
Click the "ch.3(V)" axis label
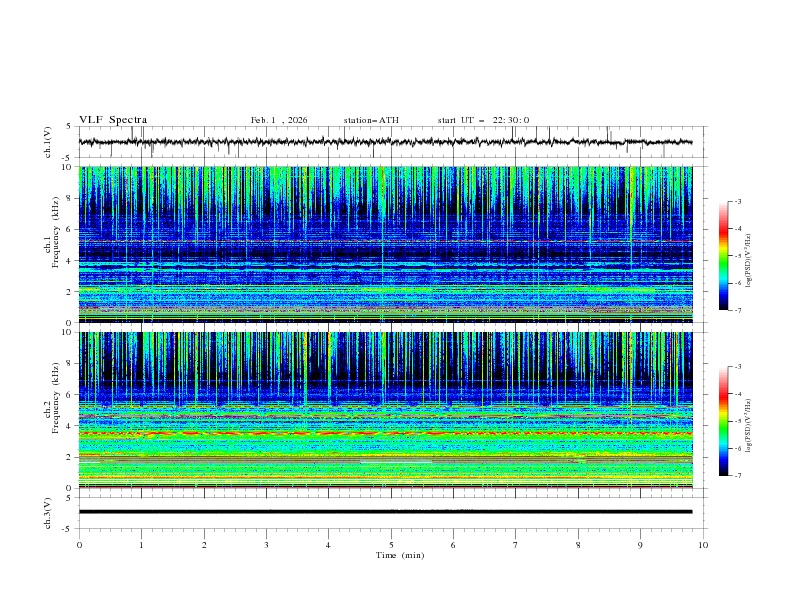(48, 513)
